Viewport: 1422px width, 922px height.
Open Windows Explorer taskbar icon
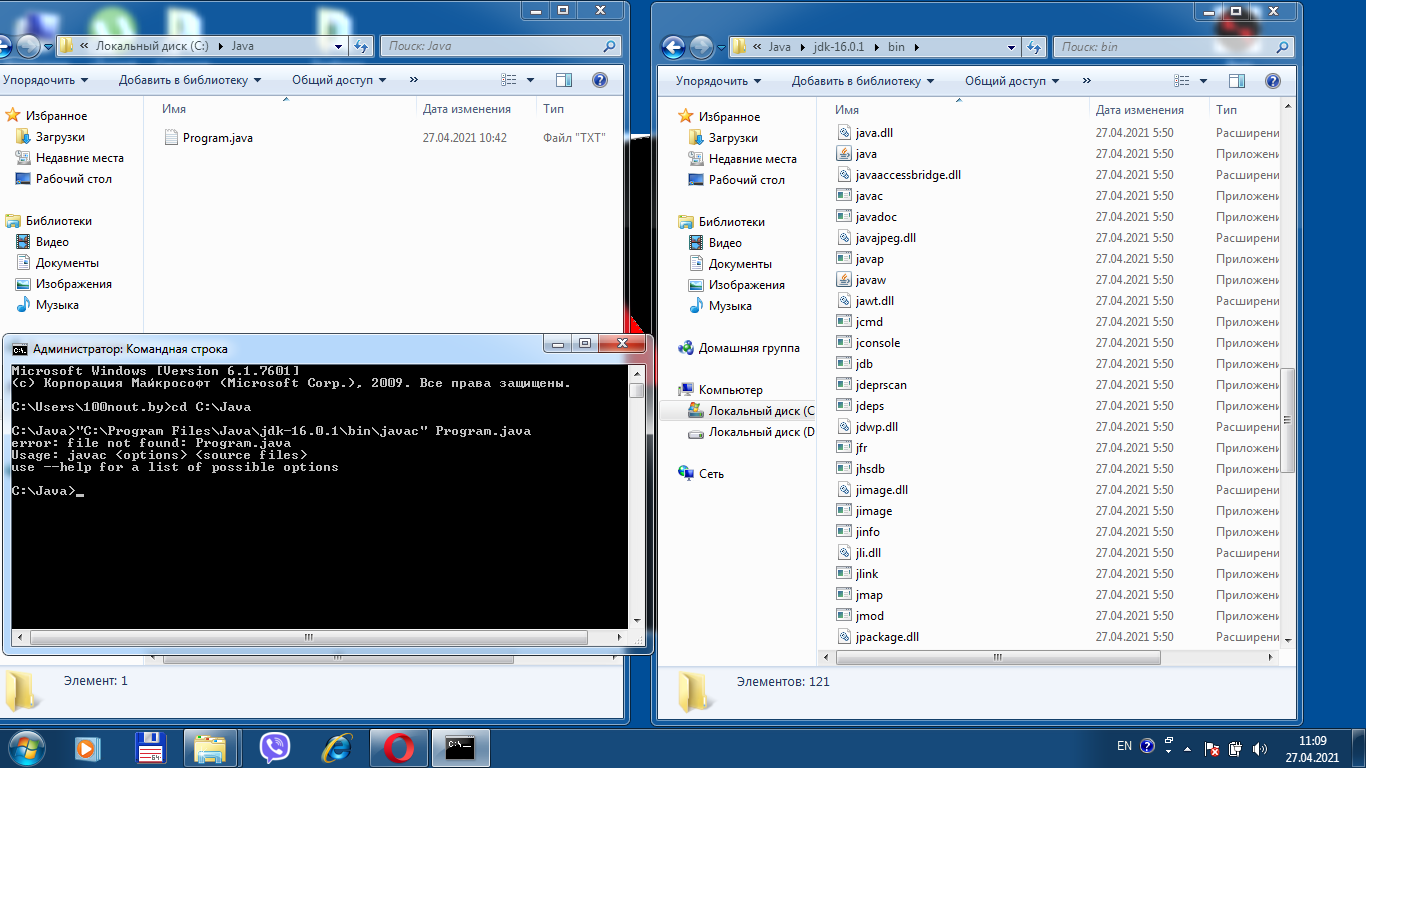210,748
